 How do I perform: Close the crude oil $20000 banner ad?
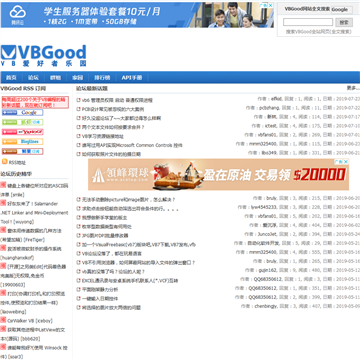[x=346, y=162]
